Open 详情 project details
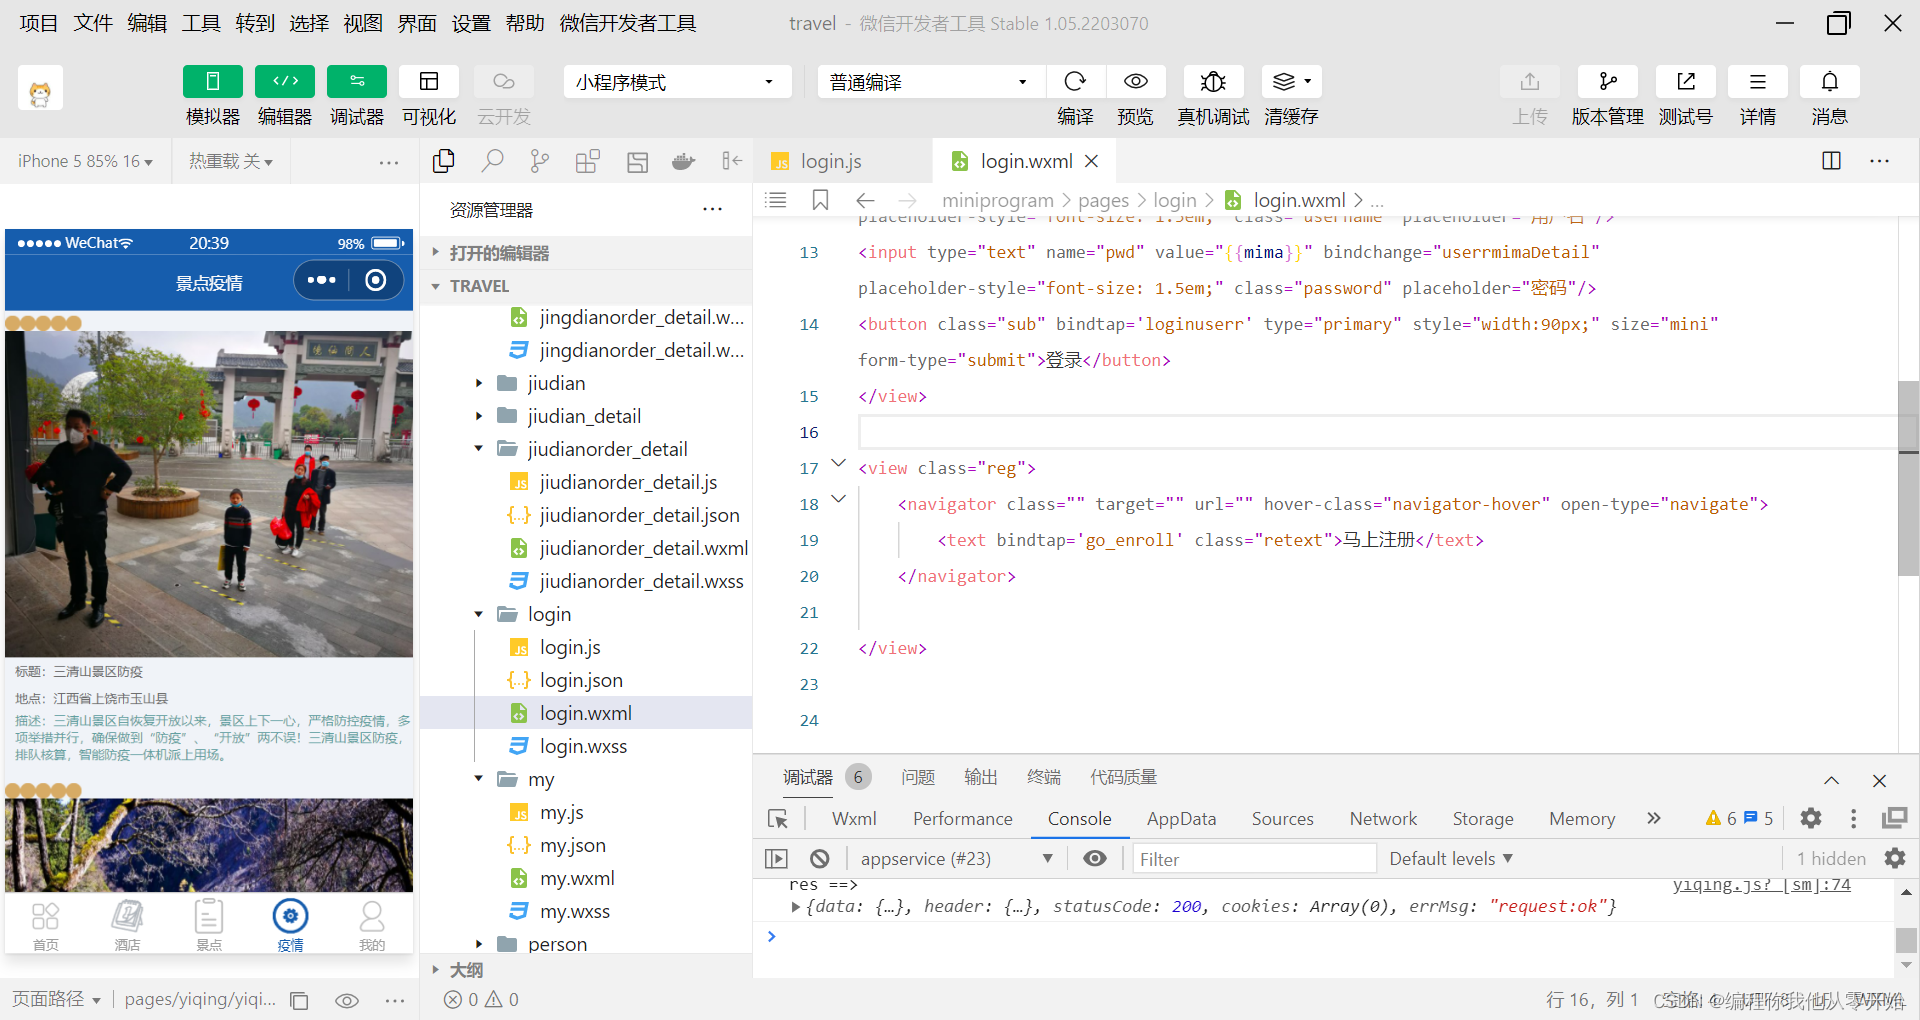The image size is (1920, 1020). tap(1758, 81)
